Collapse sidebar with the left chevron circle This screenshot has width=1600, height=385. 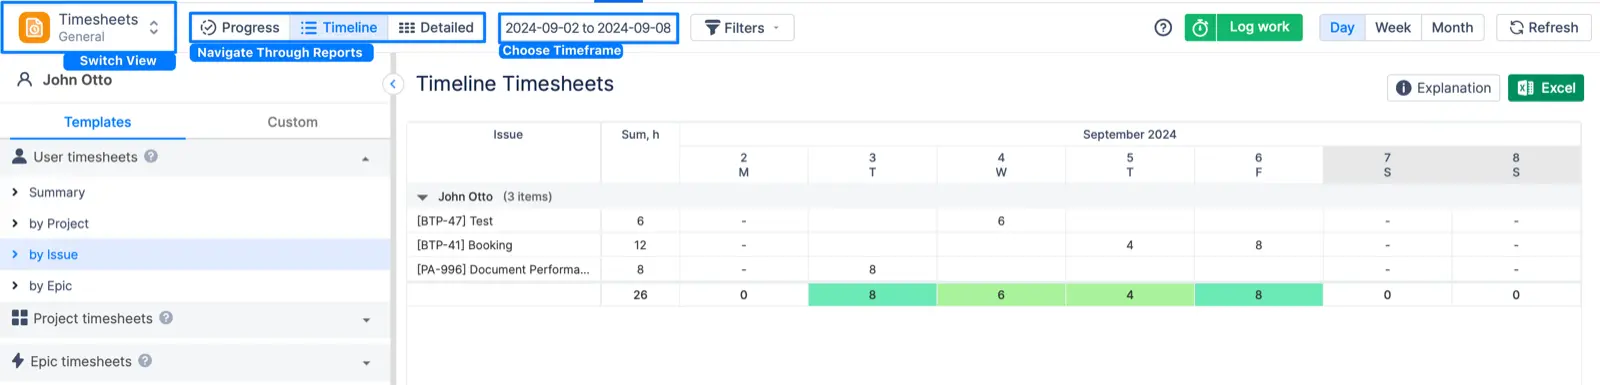click(x=393, y=84)
